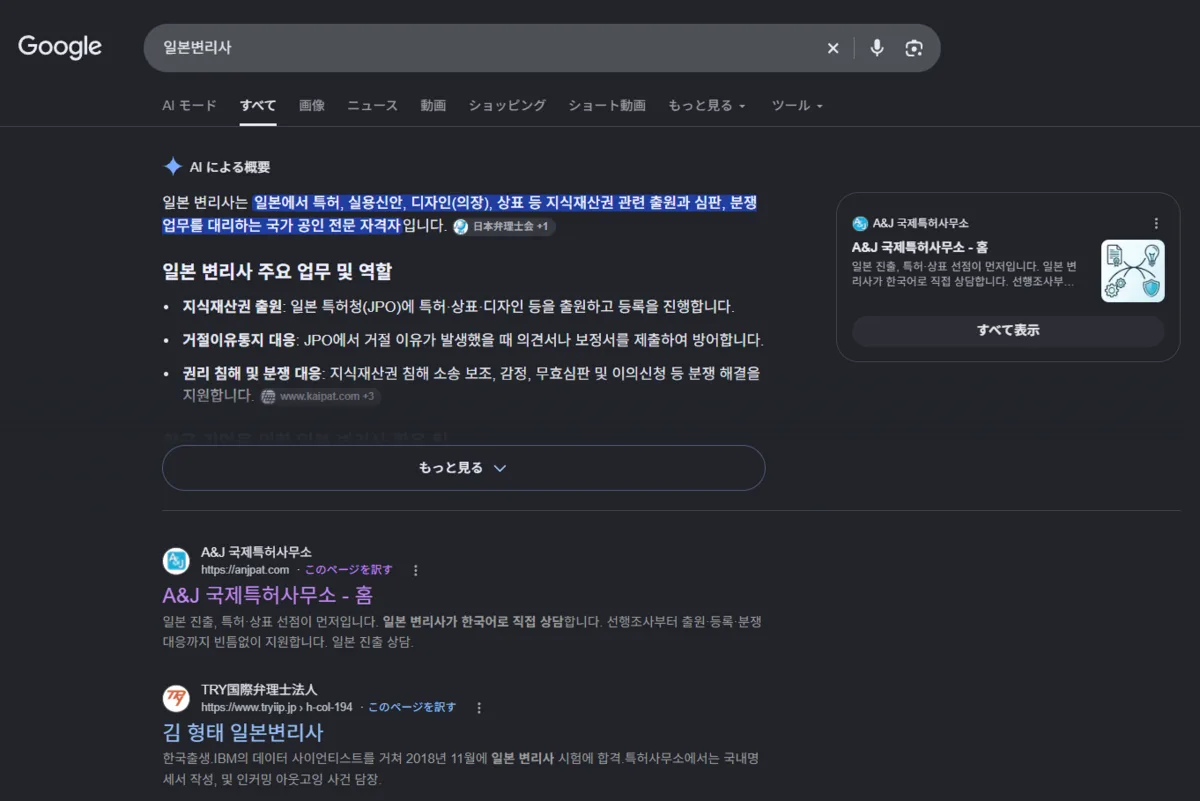The image size is (1200, 801).
Task: Open the ツール dropdown
Action: pyautogui.click(x=797, y=105)
